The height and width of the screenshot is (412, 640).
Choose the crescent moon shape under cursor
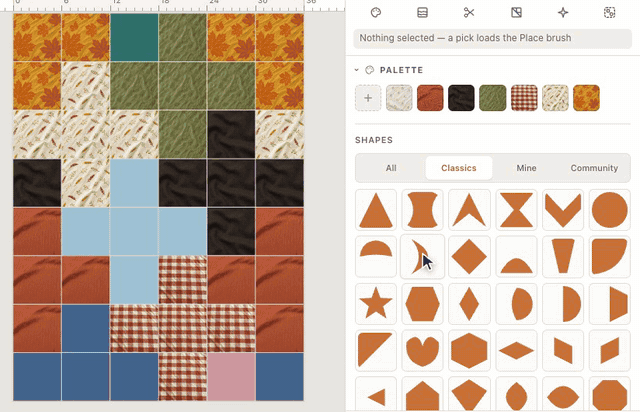click(422, 257)
